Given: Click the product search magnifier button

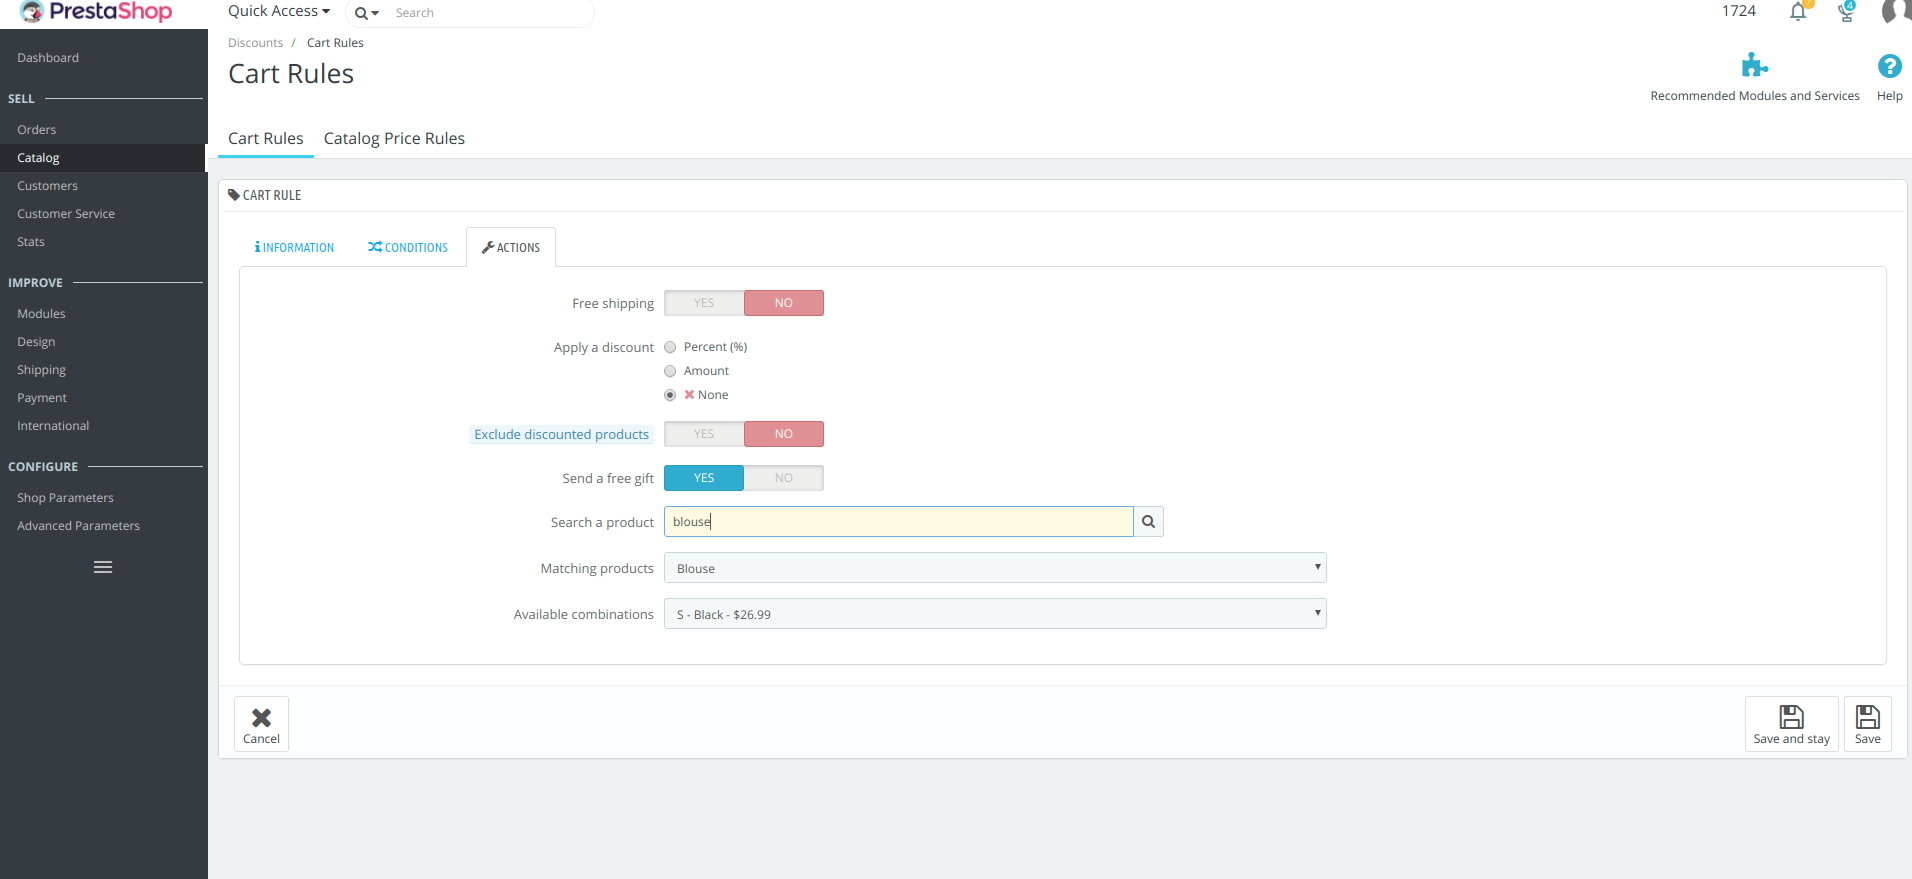Looking at the screenshot, I should click(1148, 522).
